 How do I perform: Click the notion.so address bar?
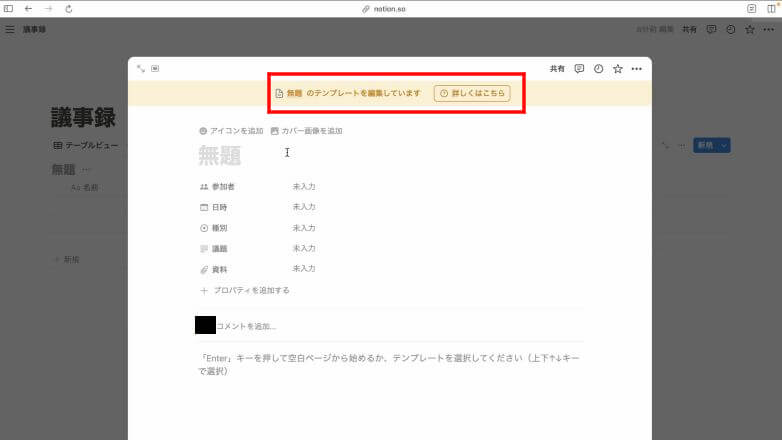[x=384, y=9]
